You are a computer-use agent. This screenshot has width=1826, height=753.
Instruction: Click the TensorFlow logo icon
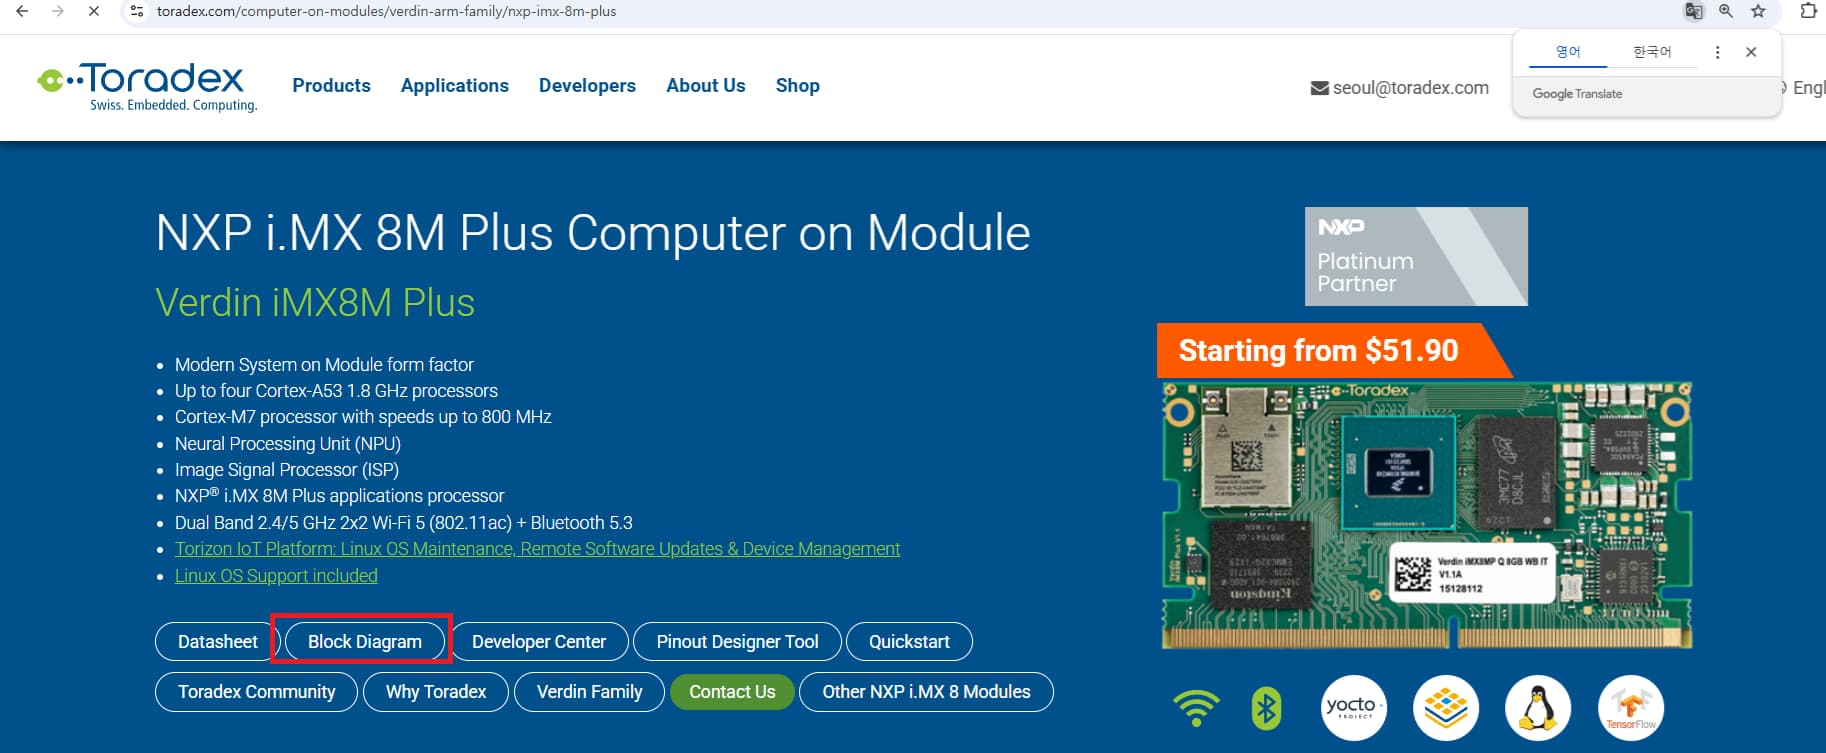pos(1630,708)
